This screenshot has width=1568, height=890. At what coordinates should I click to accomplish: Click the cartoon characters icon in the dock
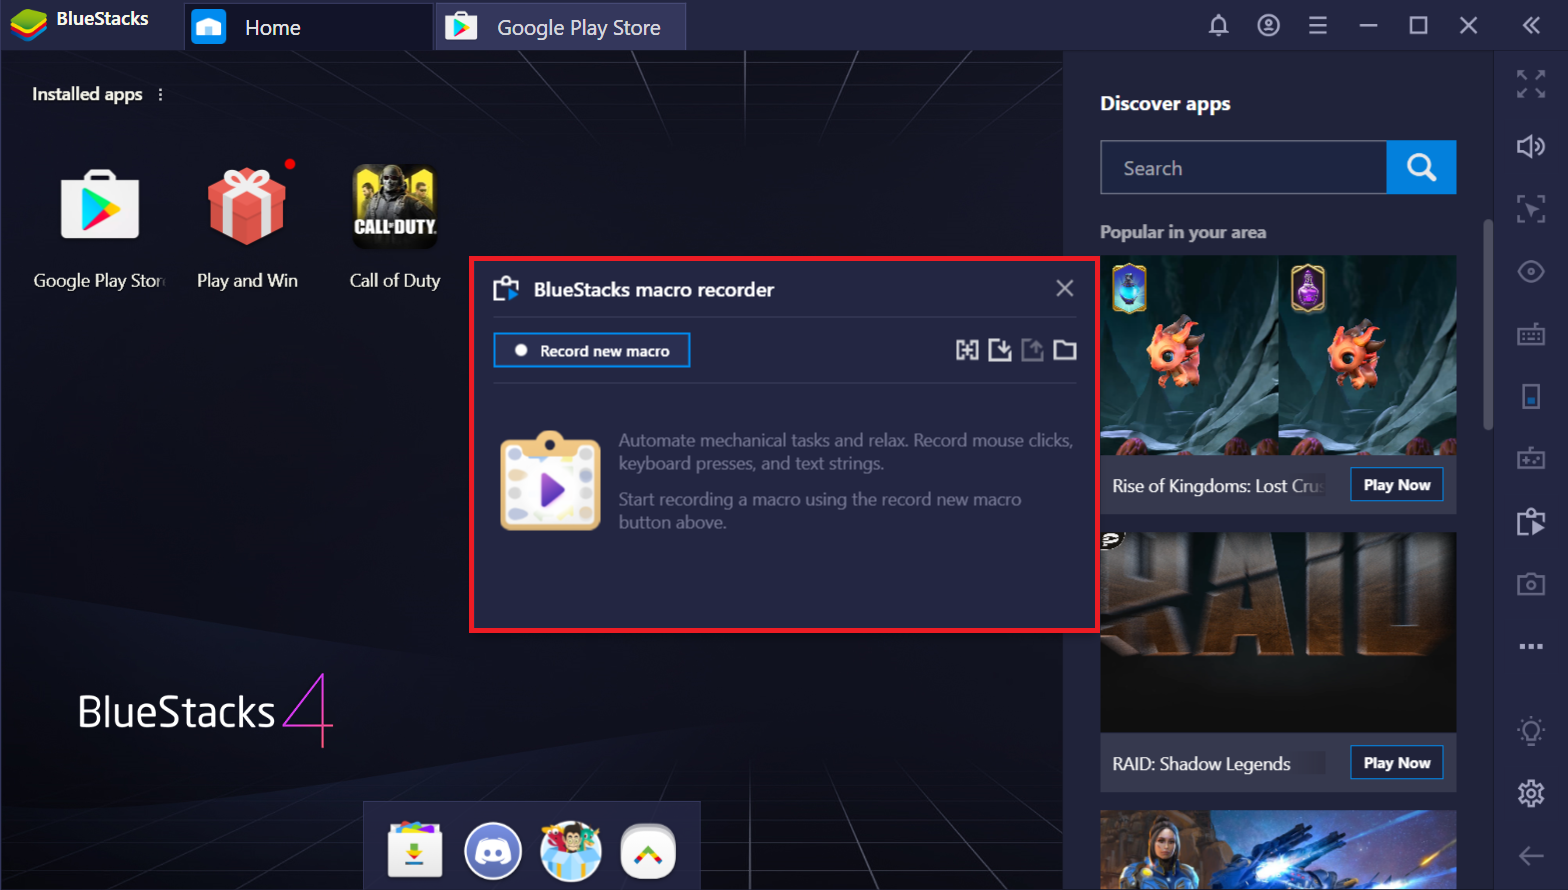(570, 851)
